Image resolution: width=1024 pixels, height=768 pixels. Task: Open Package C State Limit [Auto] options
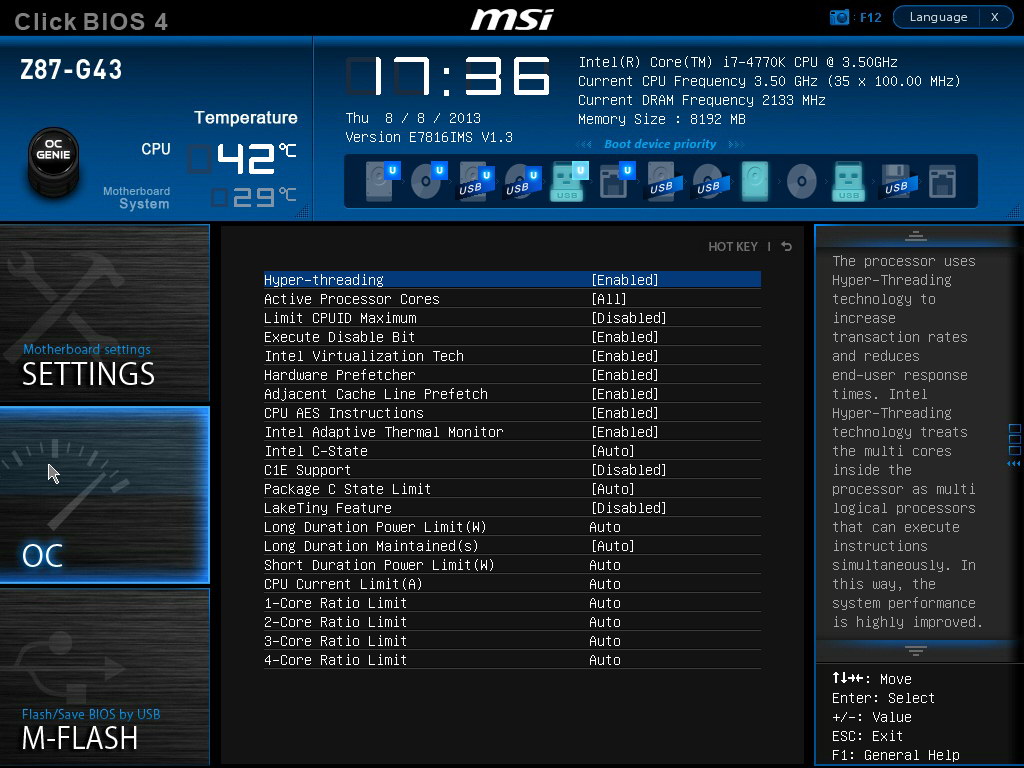[x=613, y=488]
